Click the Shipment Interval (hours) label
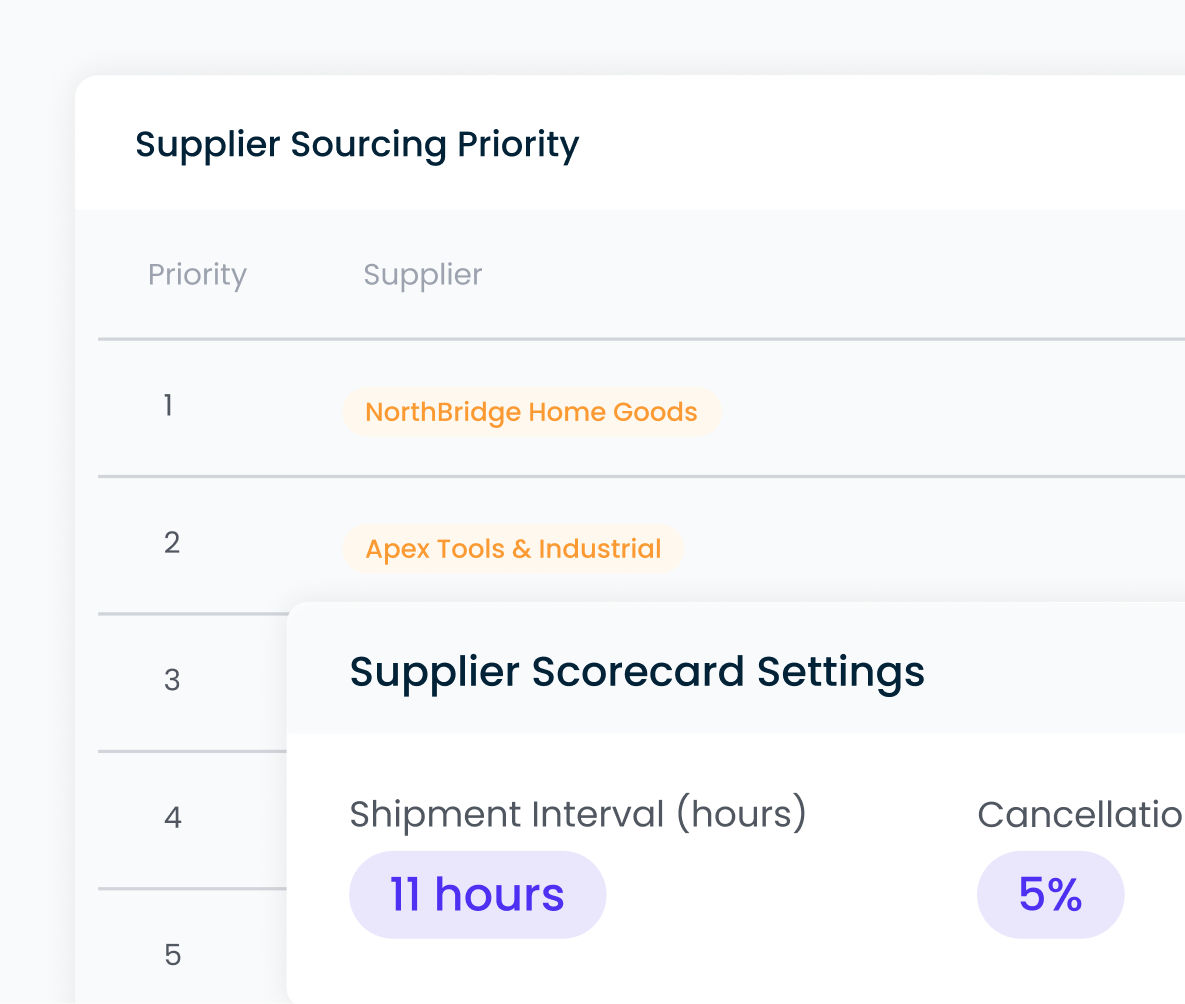1185x1004 pixels. [x=577, y=814]
